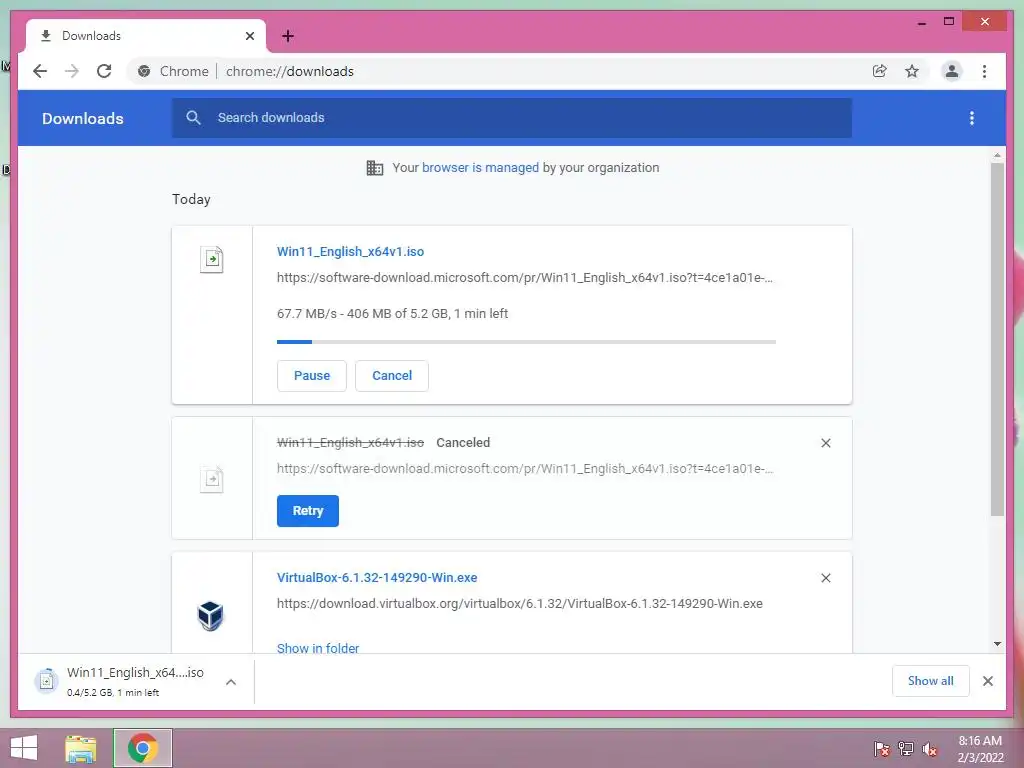Click the active download's Microsoft URL

[524, 278]
